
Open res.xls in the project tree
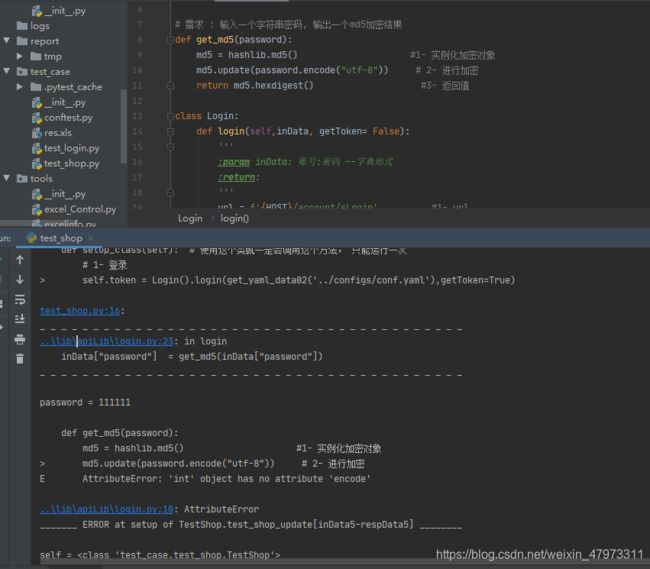52,133
